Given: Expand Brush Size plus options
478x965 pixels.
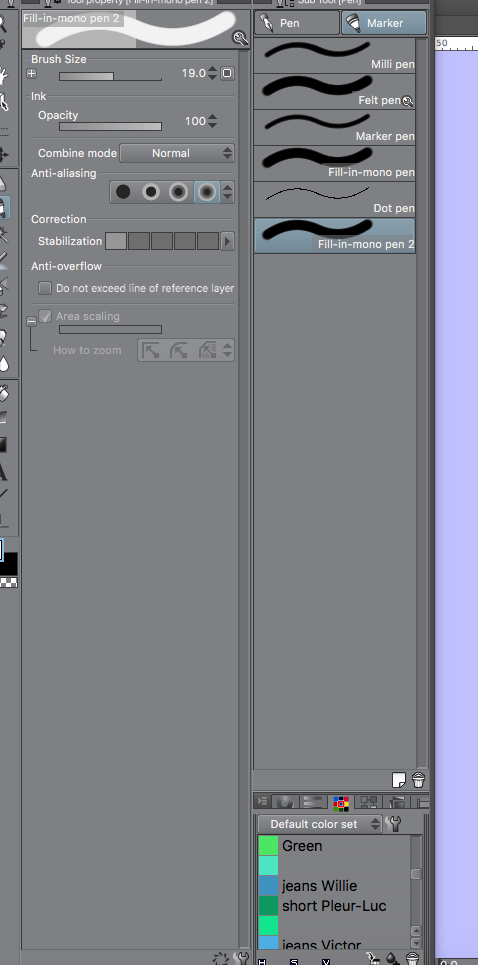Looking at the screenshot, I should (32, 73).
